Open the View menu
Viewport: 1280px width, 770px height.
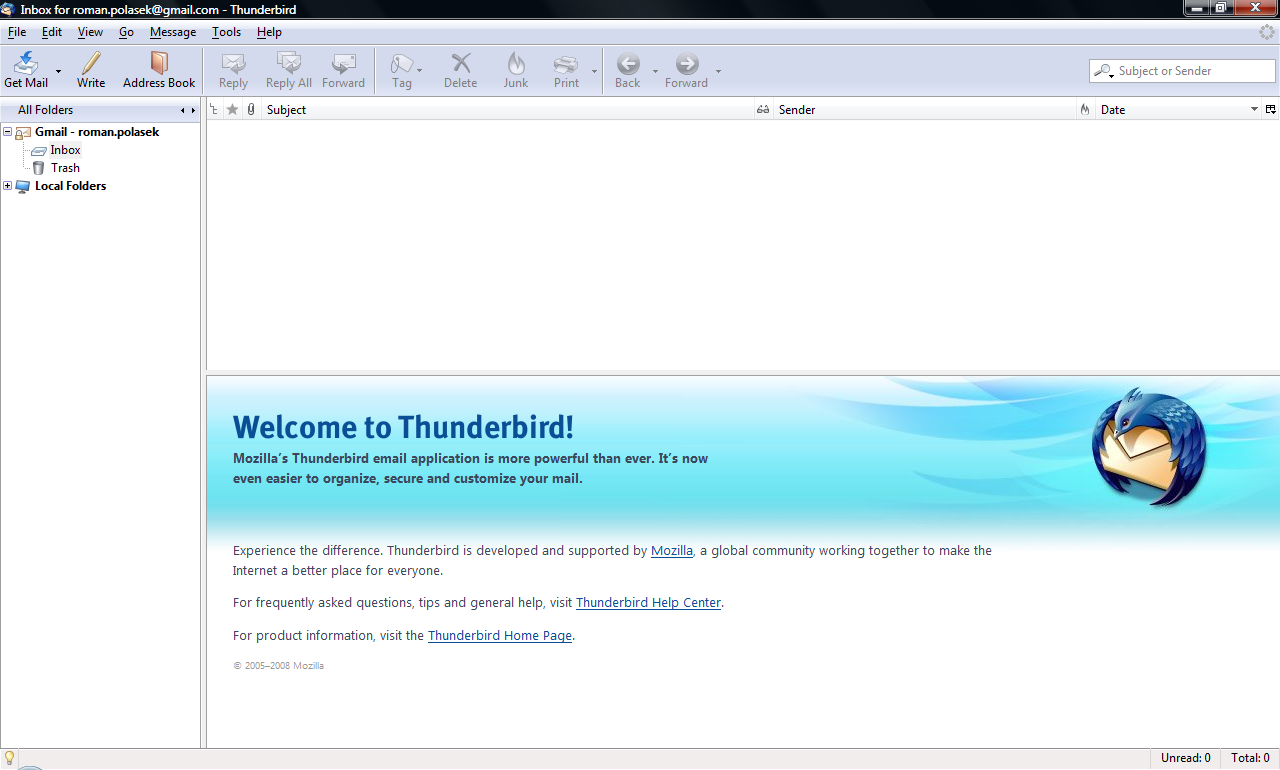click(x=90, y=32)
